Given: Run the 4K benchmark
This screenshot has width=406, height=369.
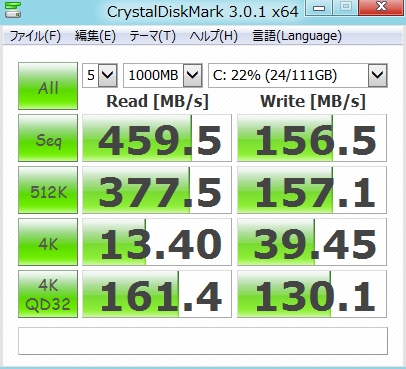Looking at the screenshot, I should click(x=48, y=242).
